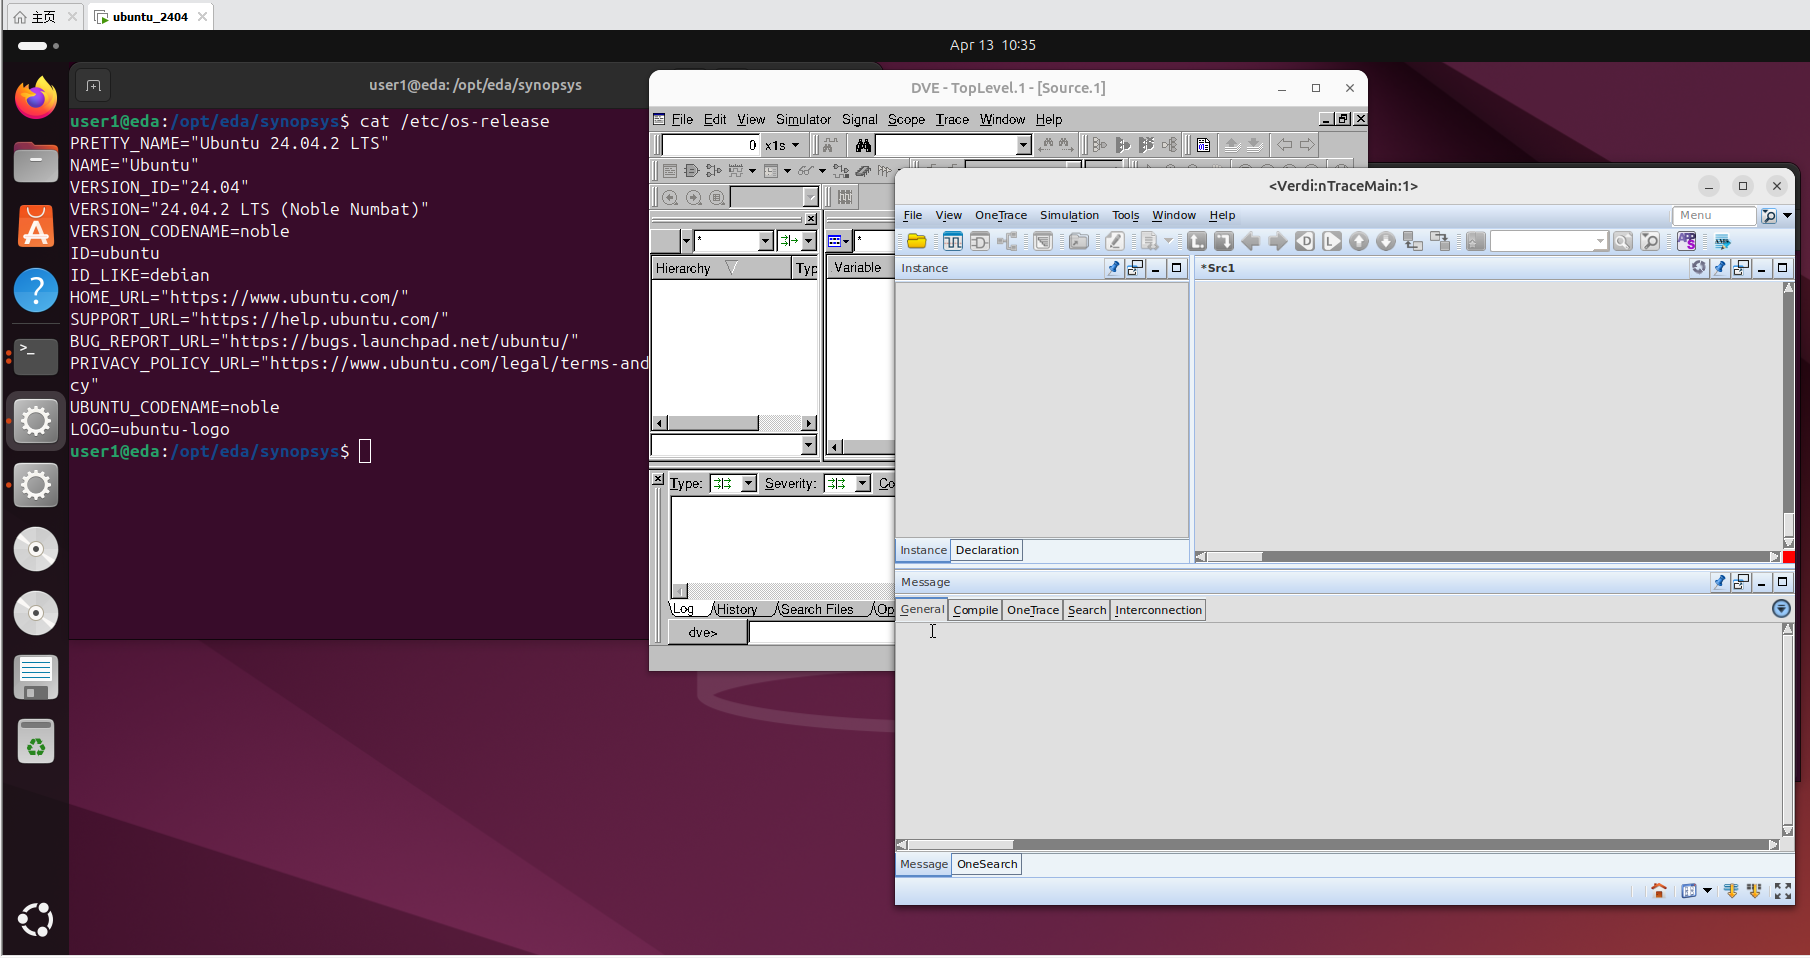Click the Src1 pane horizontal scrollbar

tap(1487, 557)
